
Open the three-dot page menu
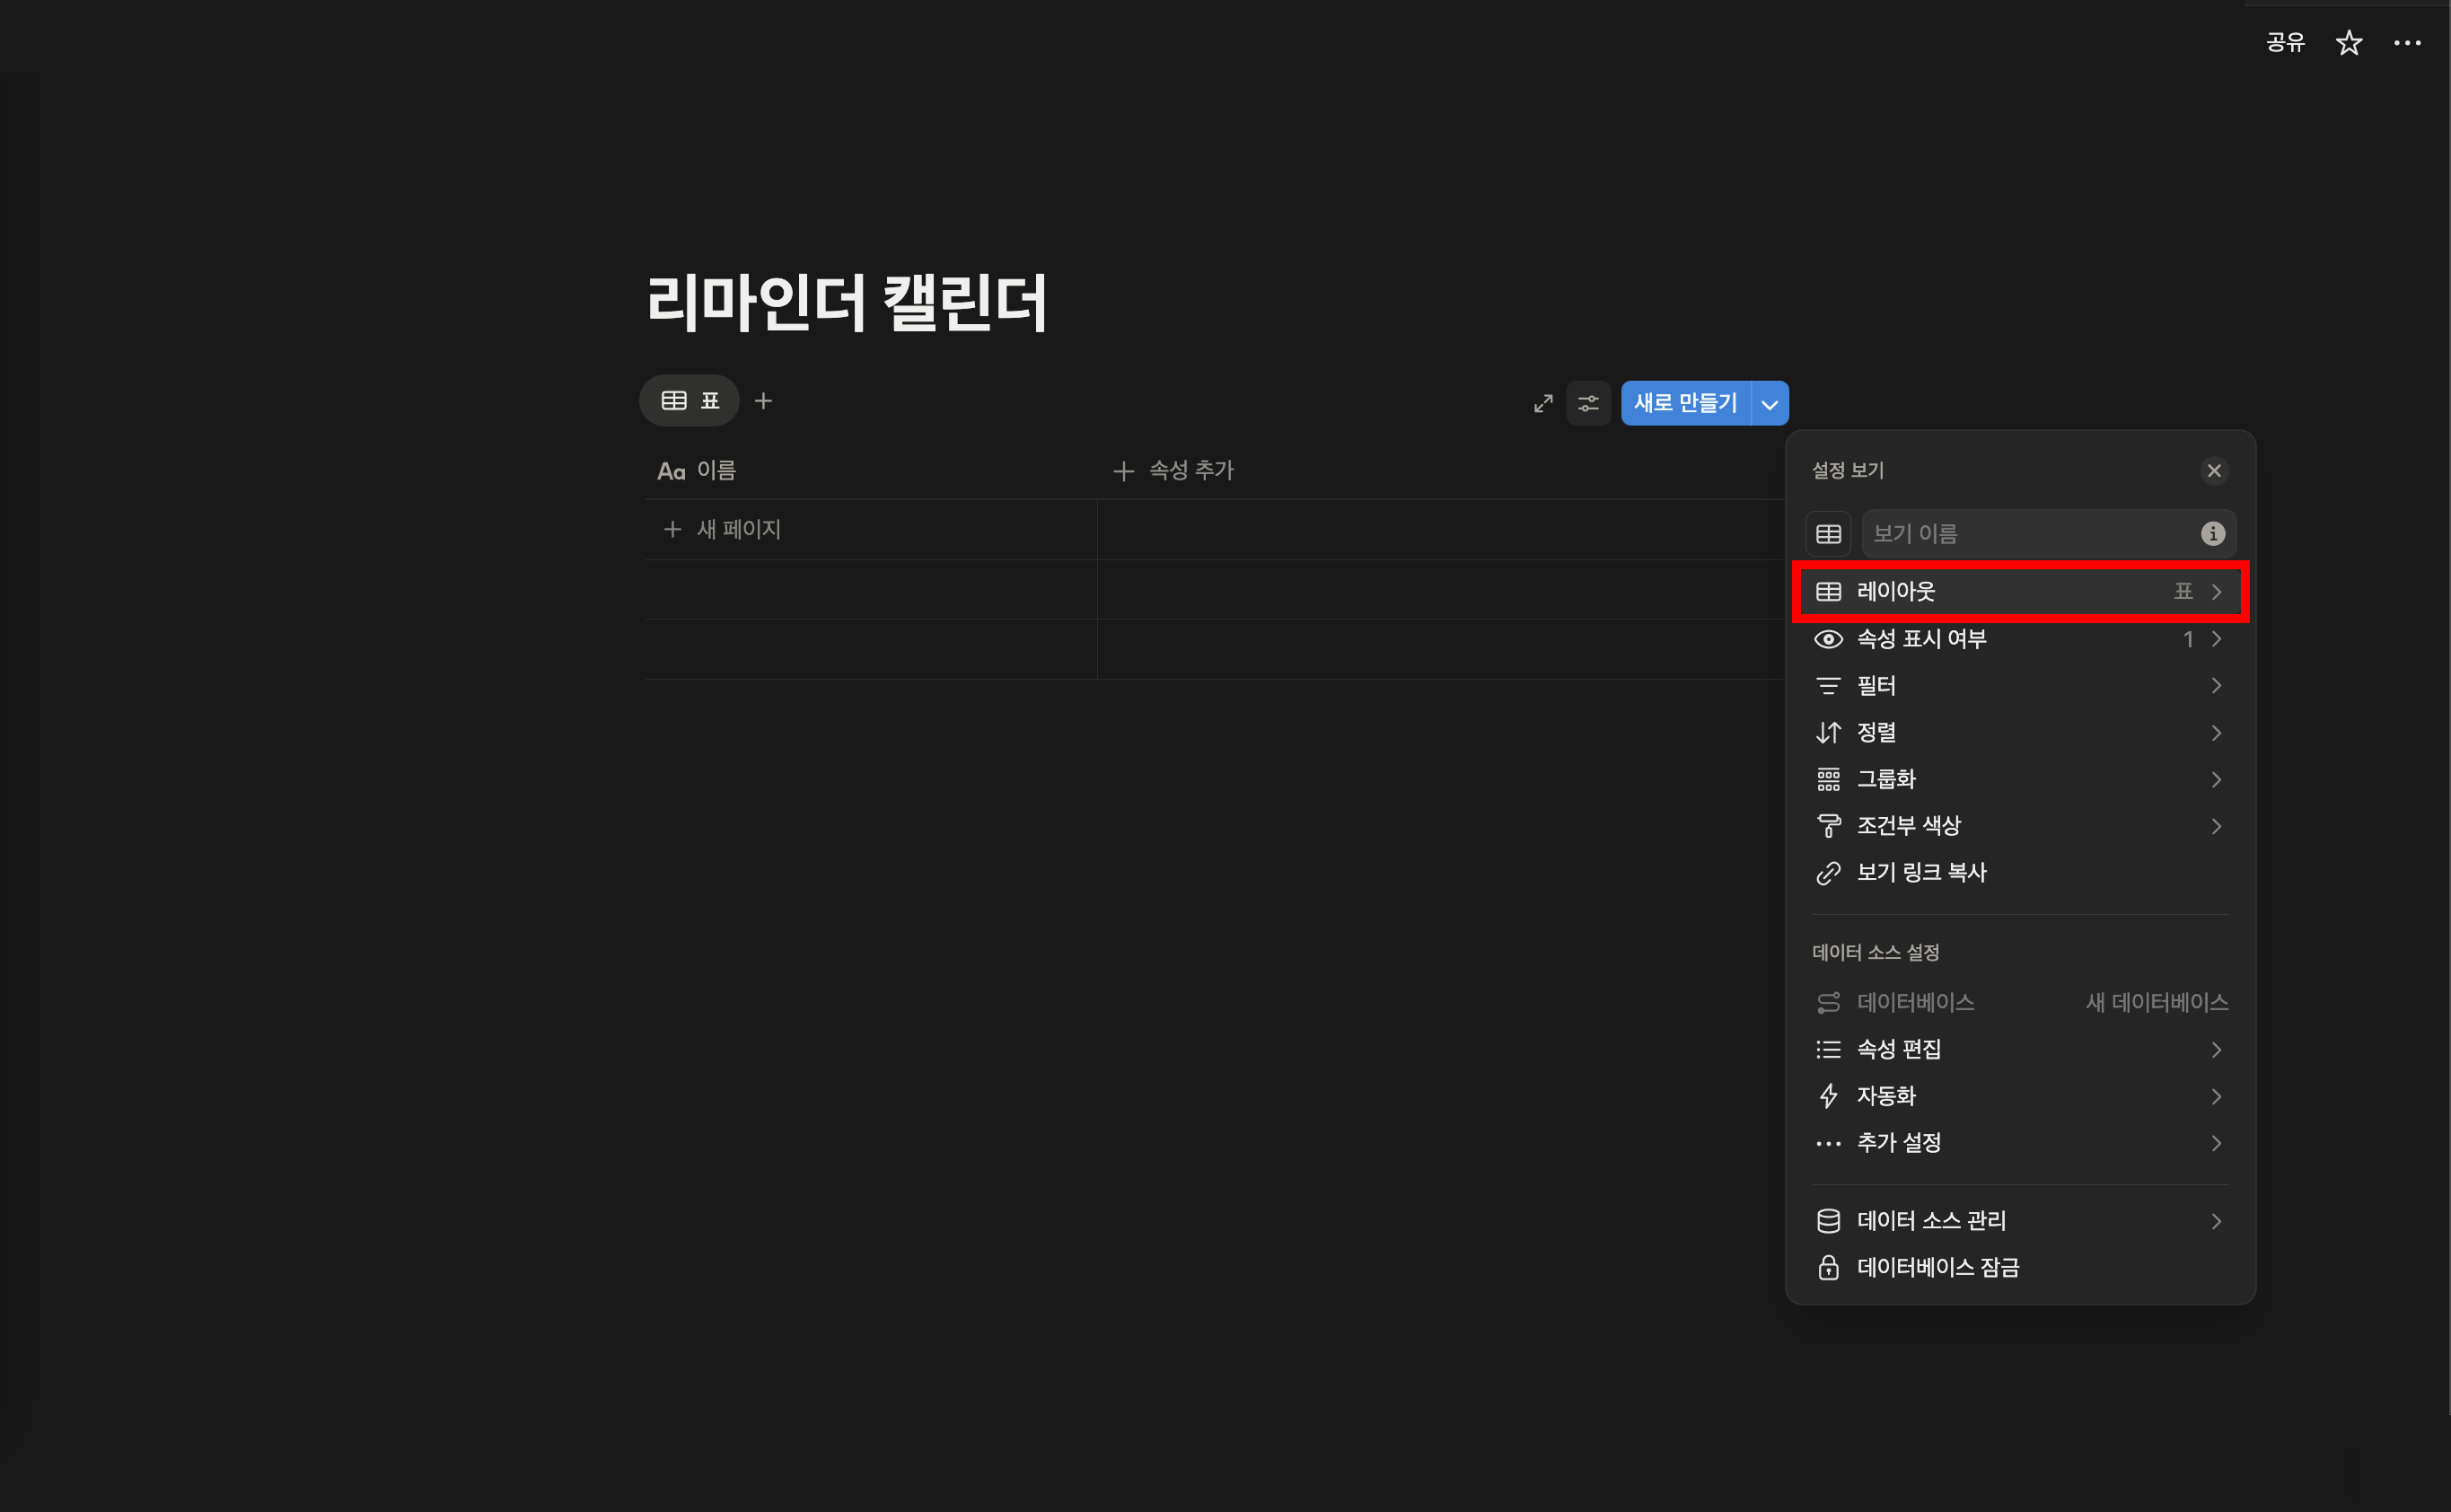tap(2407, 43)
